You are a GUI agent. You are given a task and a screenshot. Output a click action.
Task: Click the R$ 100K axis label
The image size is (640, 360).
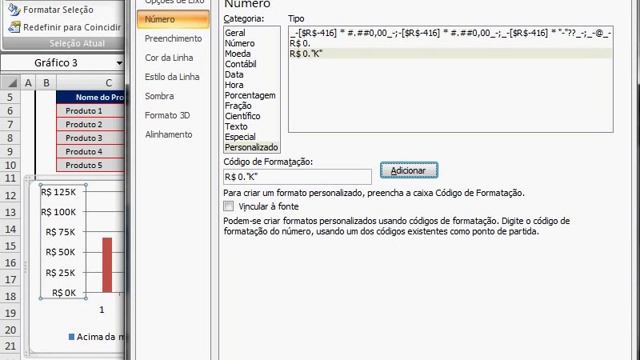(x=58, y=212)
